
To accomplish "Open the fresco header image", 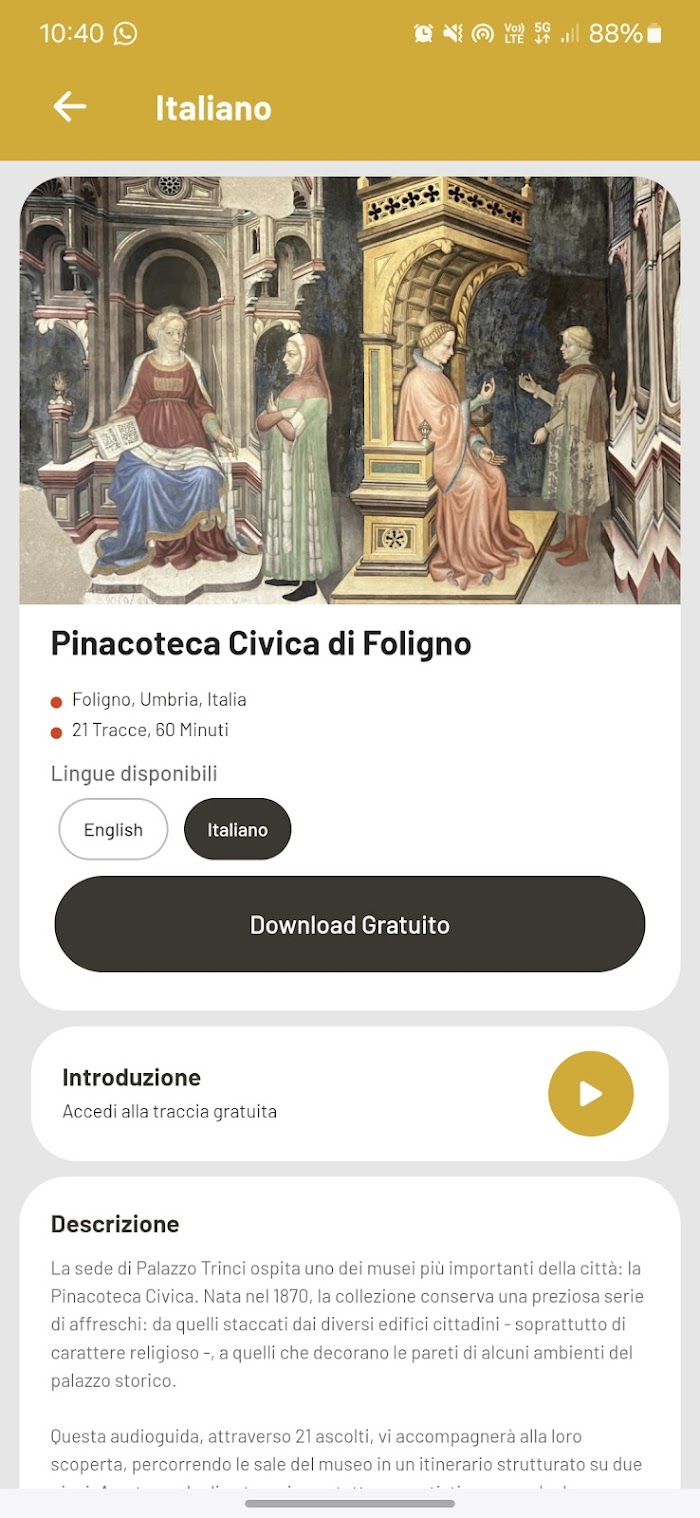I will 350,390.
